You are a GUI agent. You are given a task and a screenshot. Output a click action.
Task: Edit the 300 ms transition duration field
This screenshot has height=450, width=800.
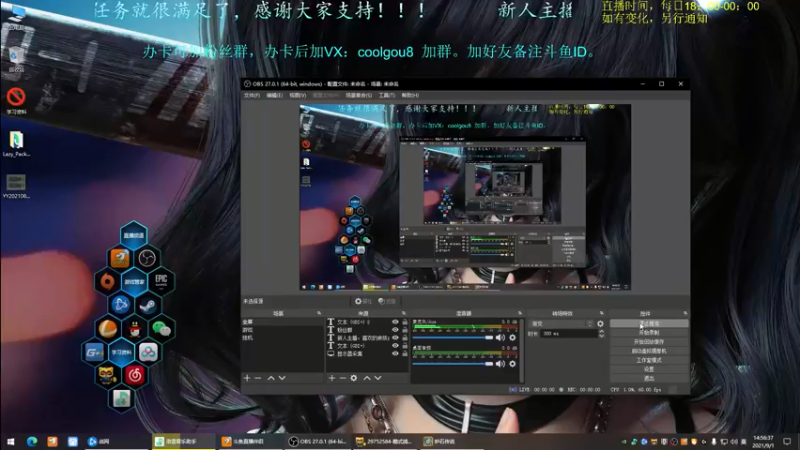coord(569,333)
